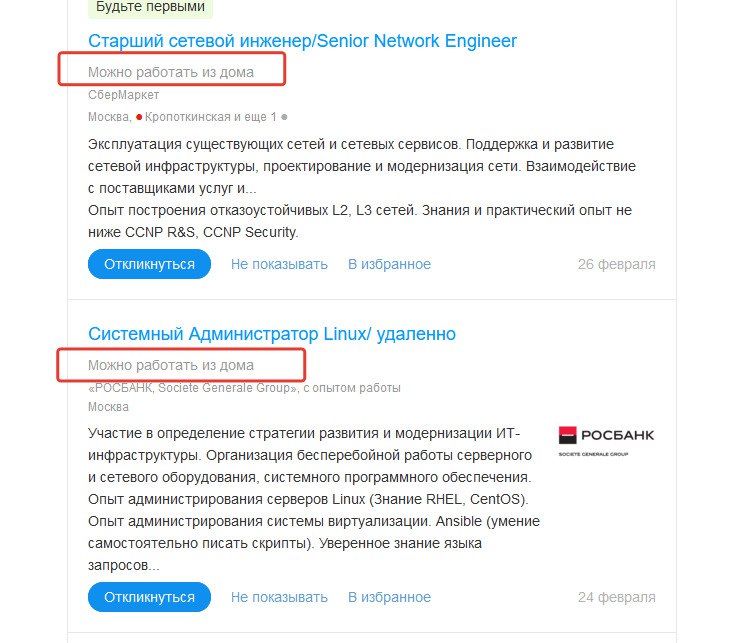Click 'Можно работать из дома' under Linux administrator
The height and width of the screenshot is (643, 752).
(x=171, y=365)
